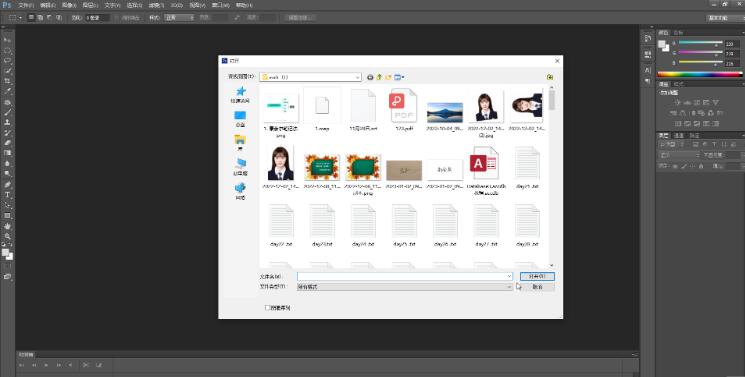Choose New selection mode button
The width and height of the screenshot is (745, 377).
[31, 18]
